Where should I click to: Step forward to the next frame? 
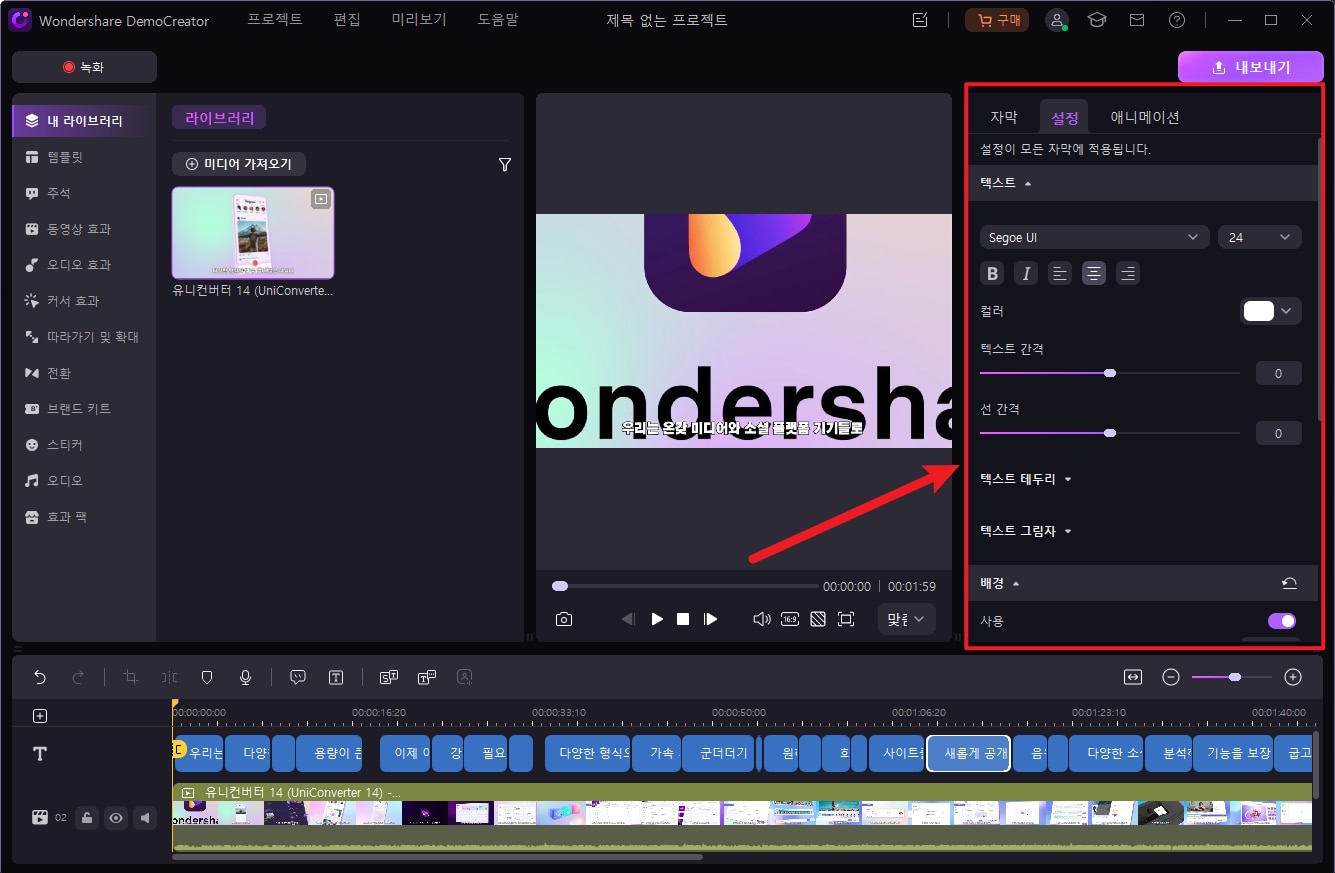pos(710,619)
